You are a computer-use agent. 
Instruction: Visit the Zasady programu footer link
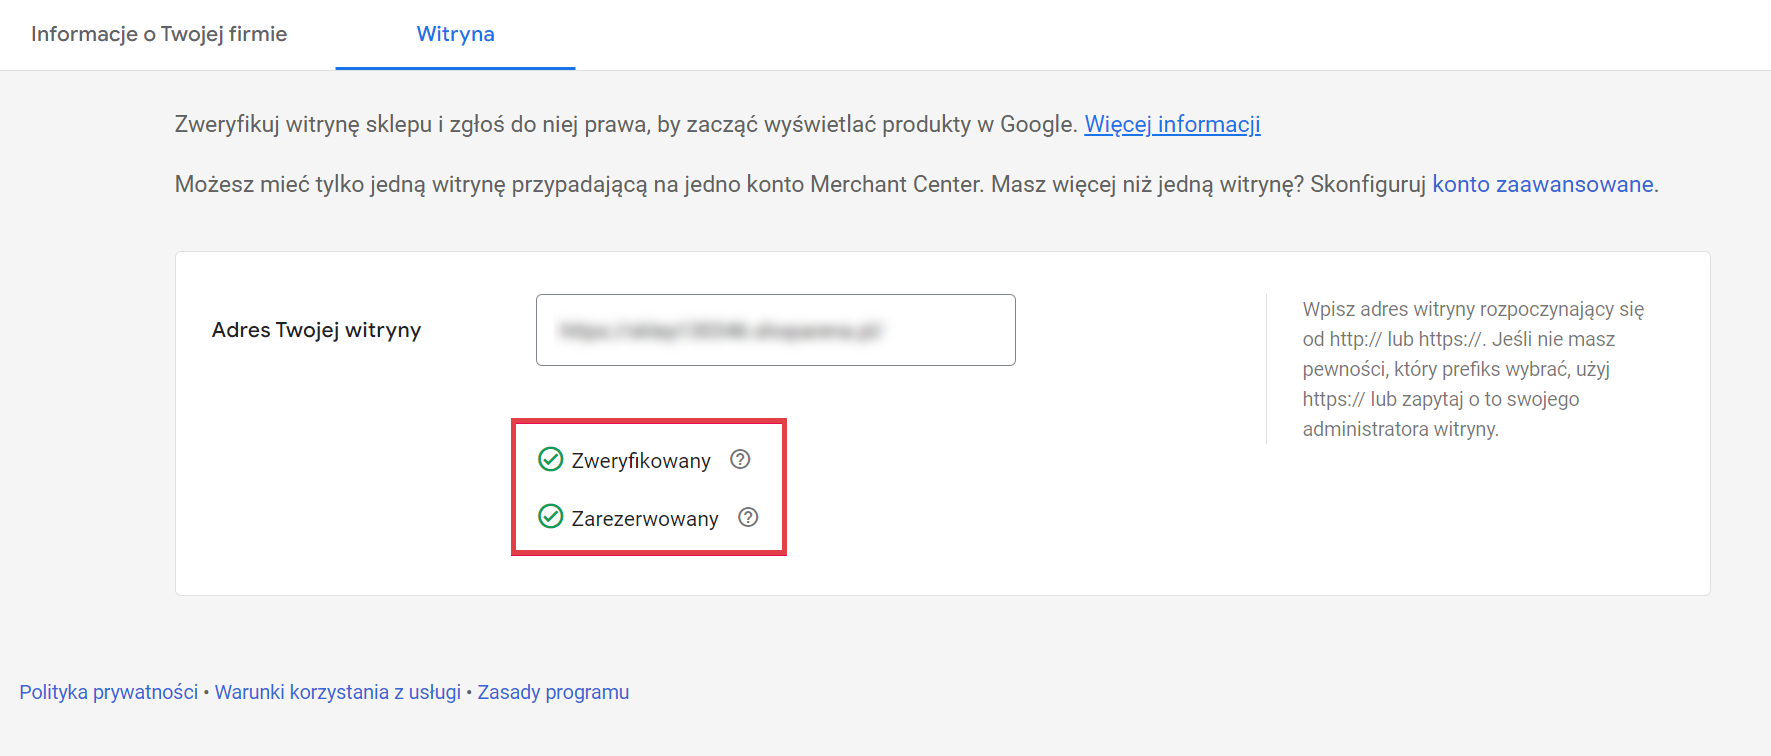click(x=553, y=692)
